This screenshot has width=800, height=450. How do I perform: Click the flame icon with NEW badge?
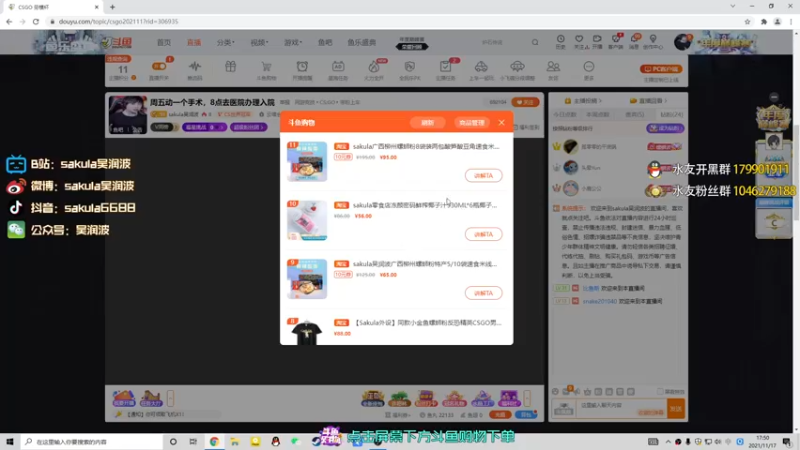[374, 66]
